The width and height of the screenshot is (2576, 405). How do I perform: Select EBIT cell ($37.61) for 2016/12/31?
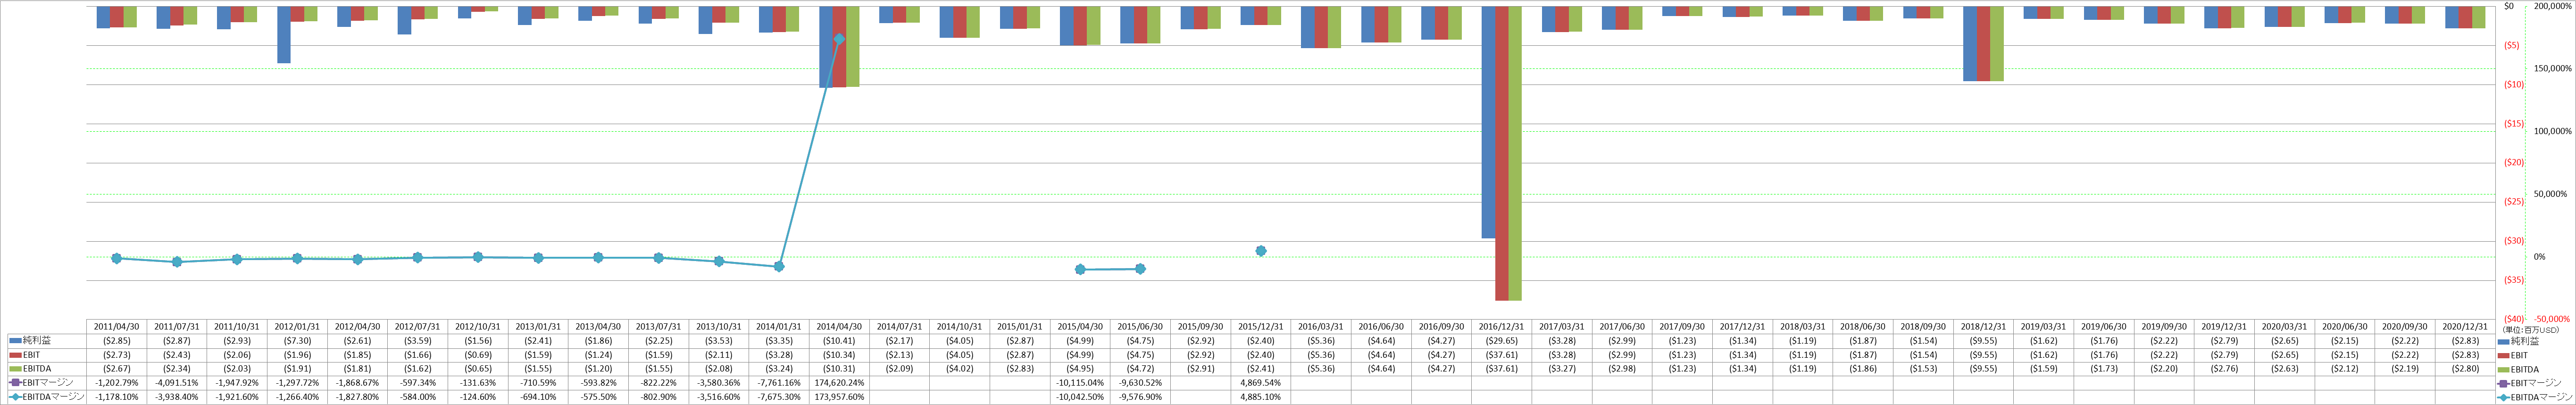(1501, 355)
